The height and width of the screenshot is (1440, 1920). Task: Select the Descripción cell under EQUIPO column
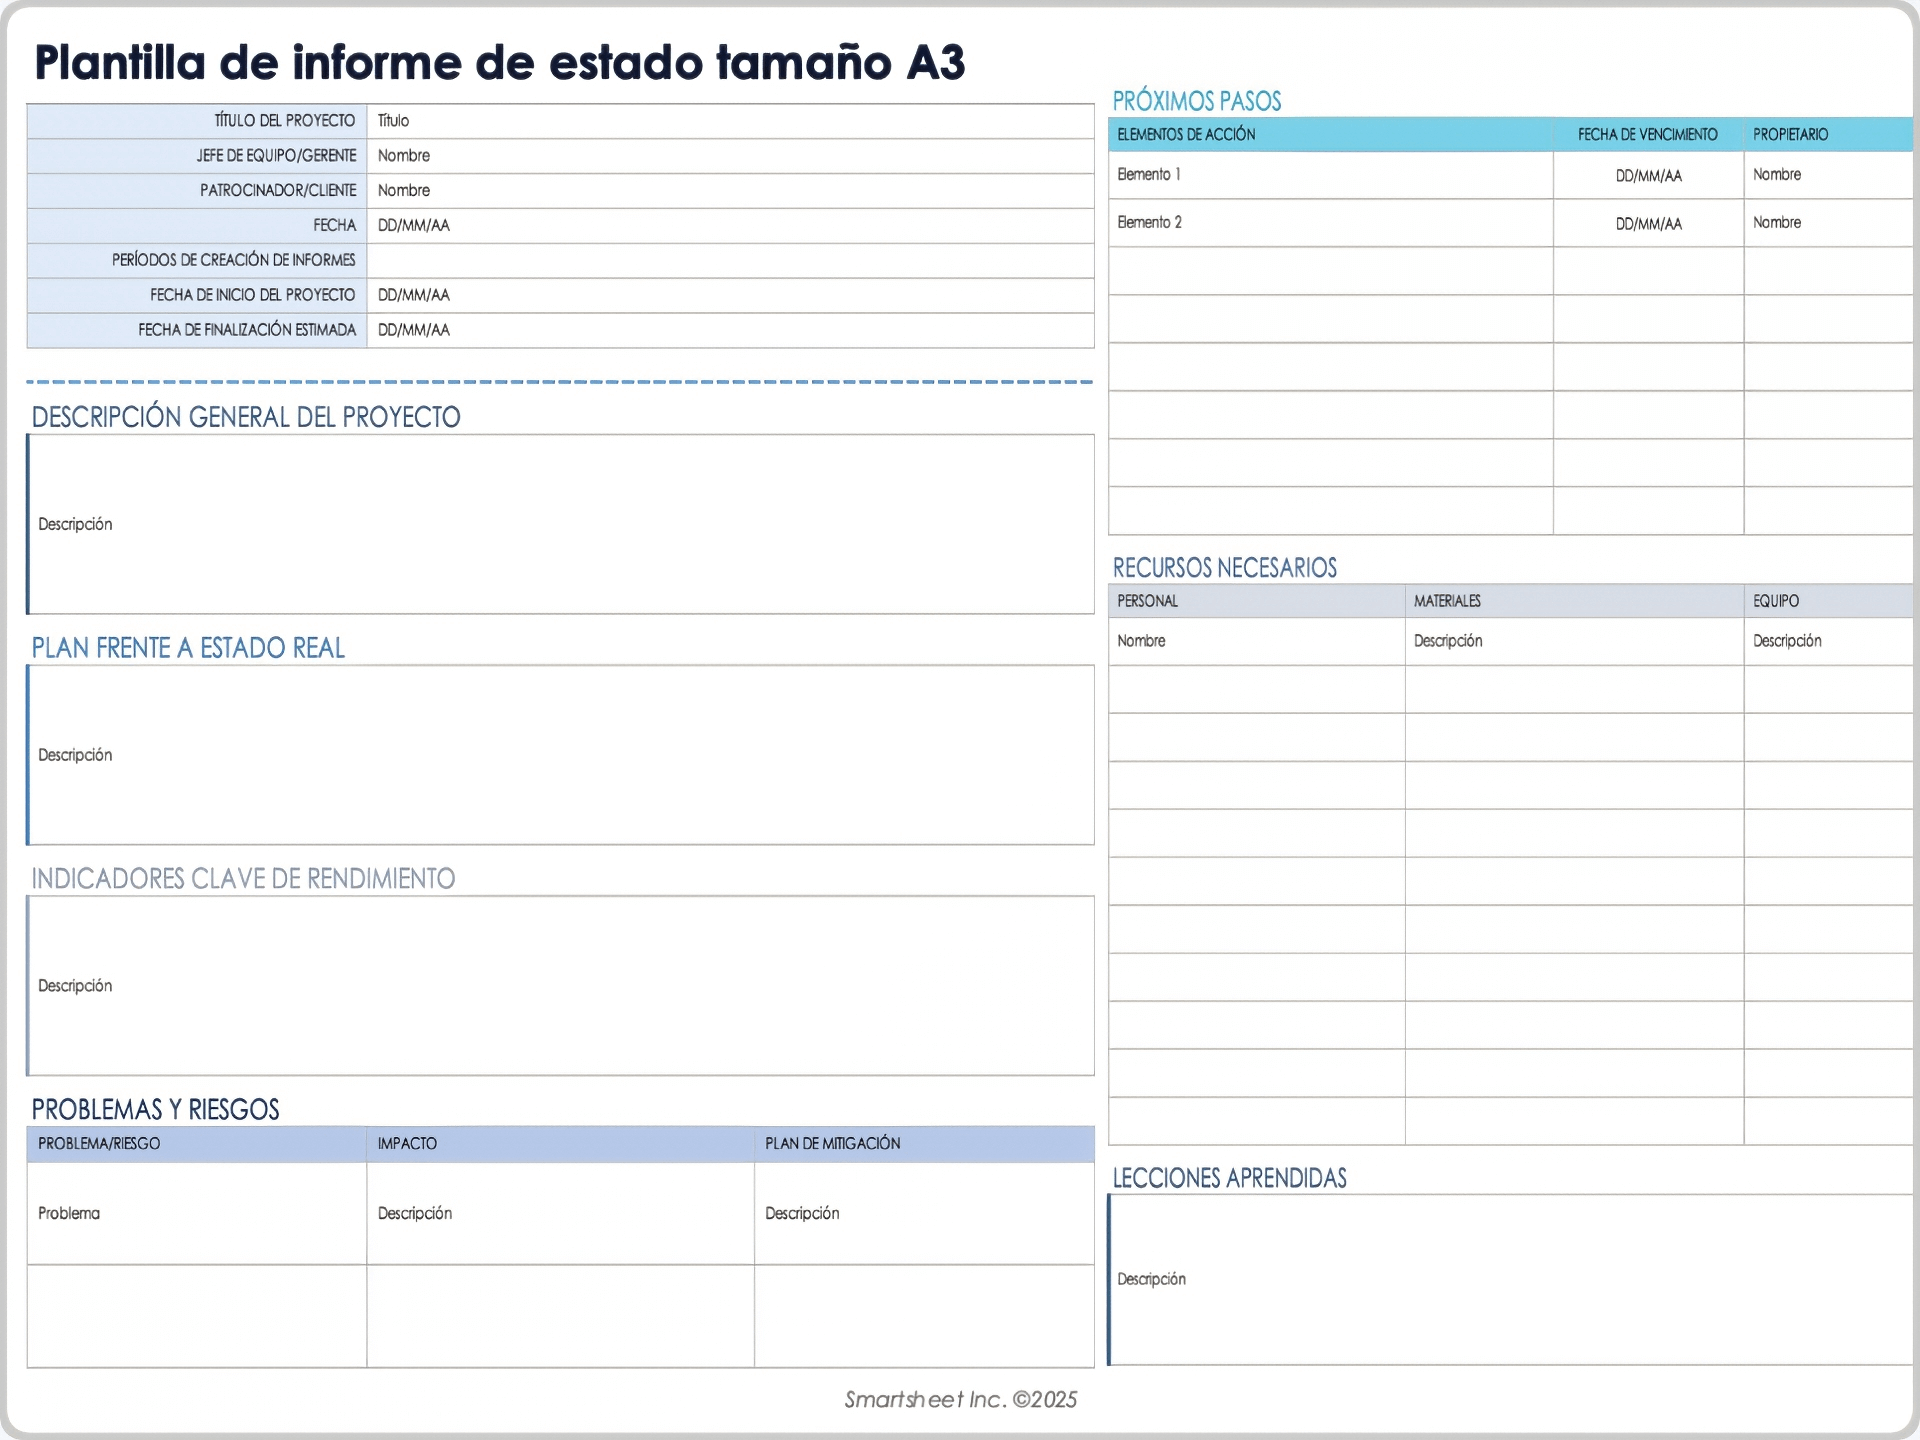point(1828,641)
